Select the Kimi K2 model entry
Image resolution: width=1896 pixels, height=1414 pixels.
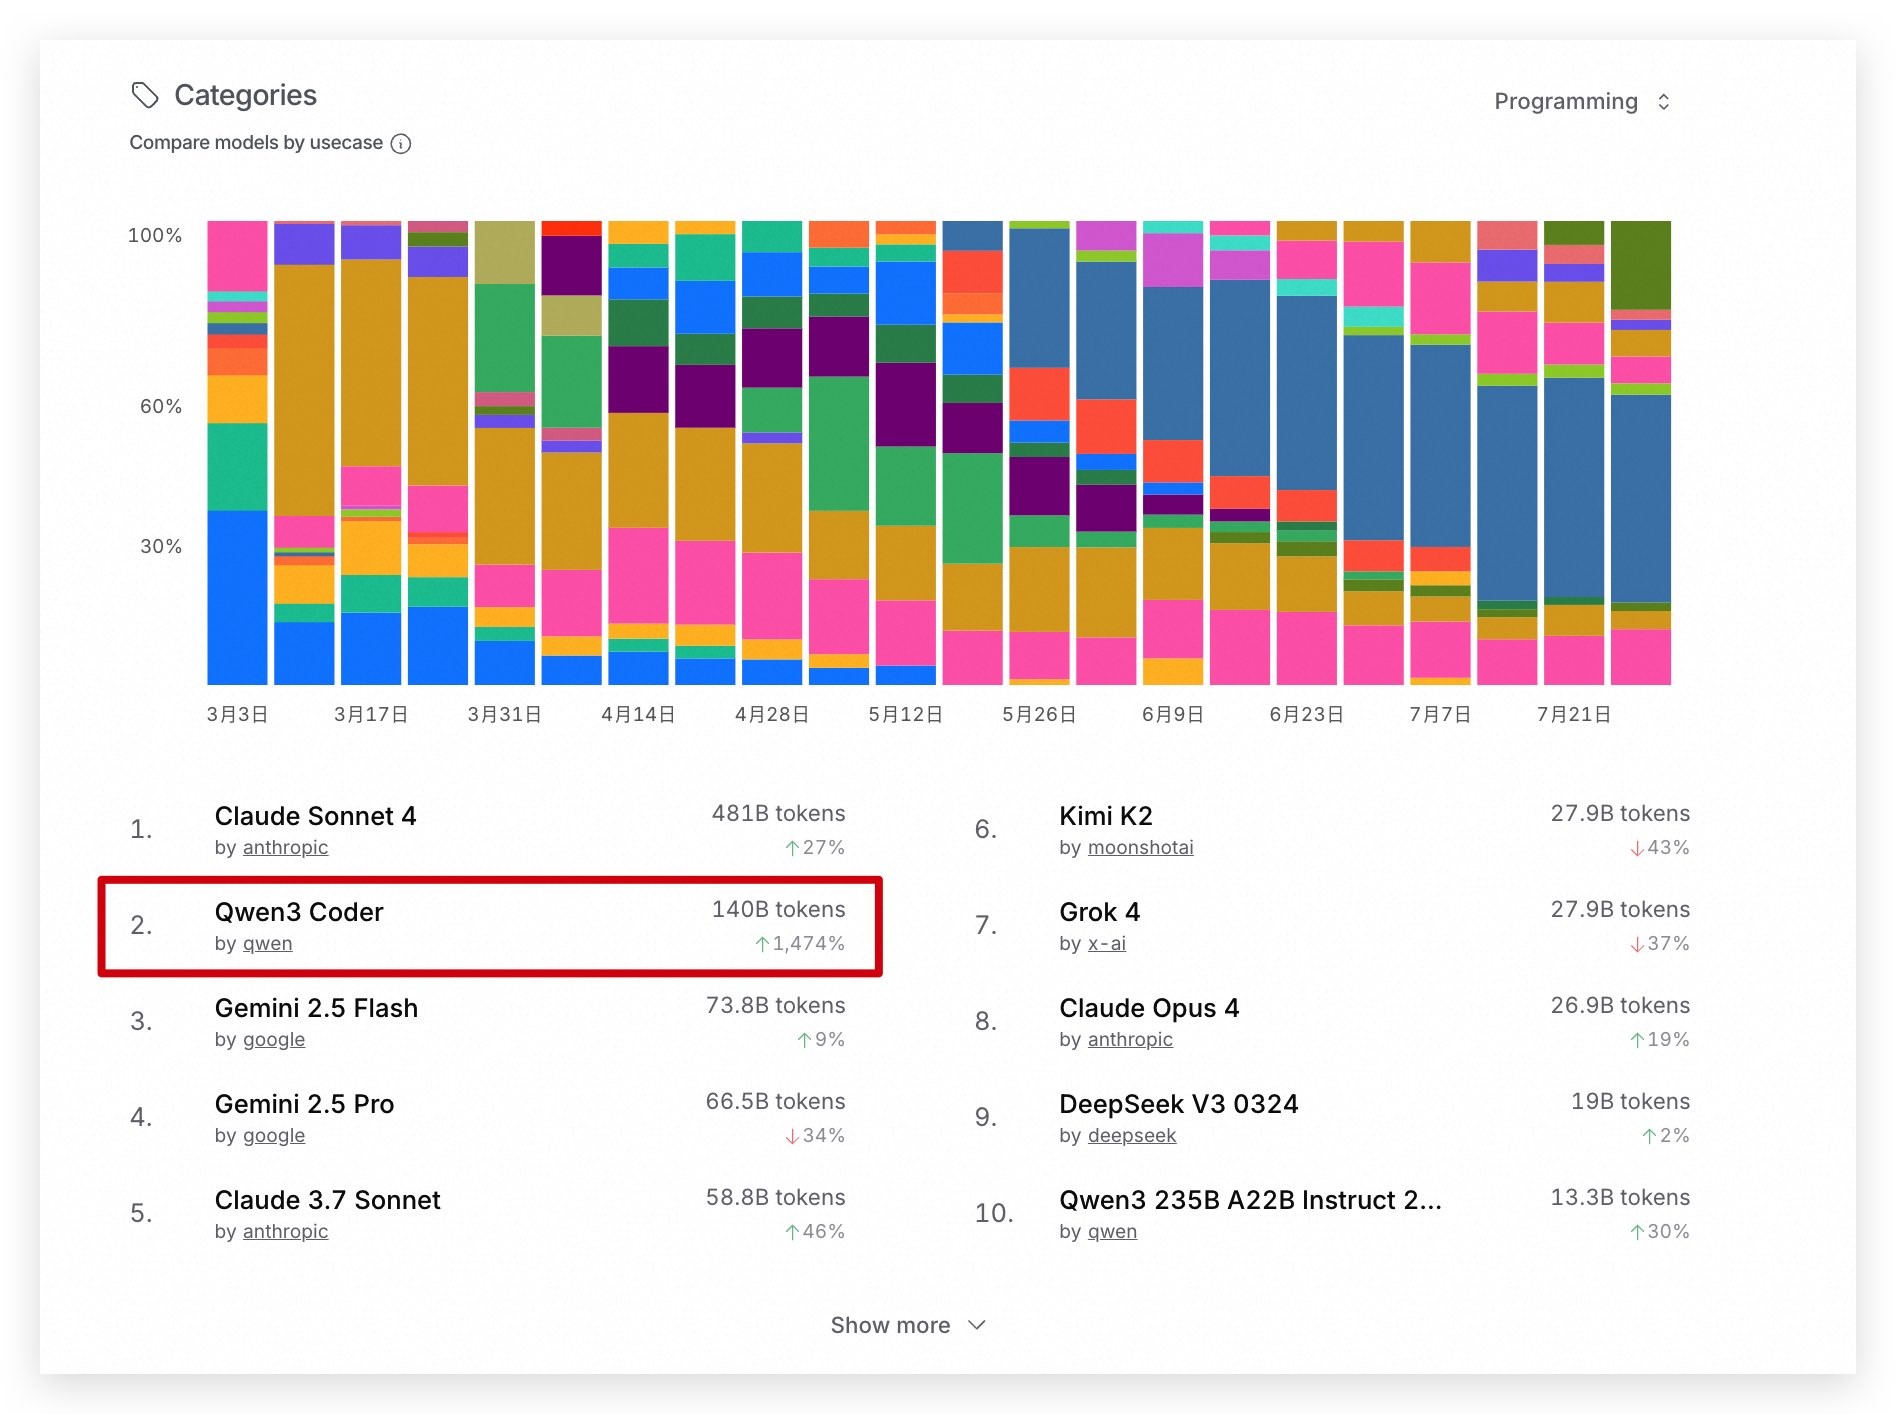[x=1332, y=829]
